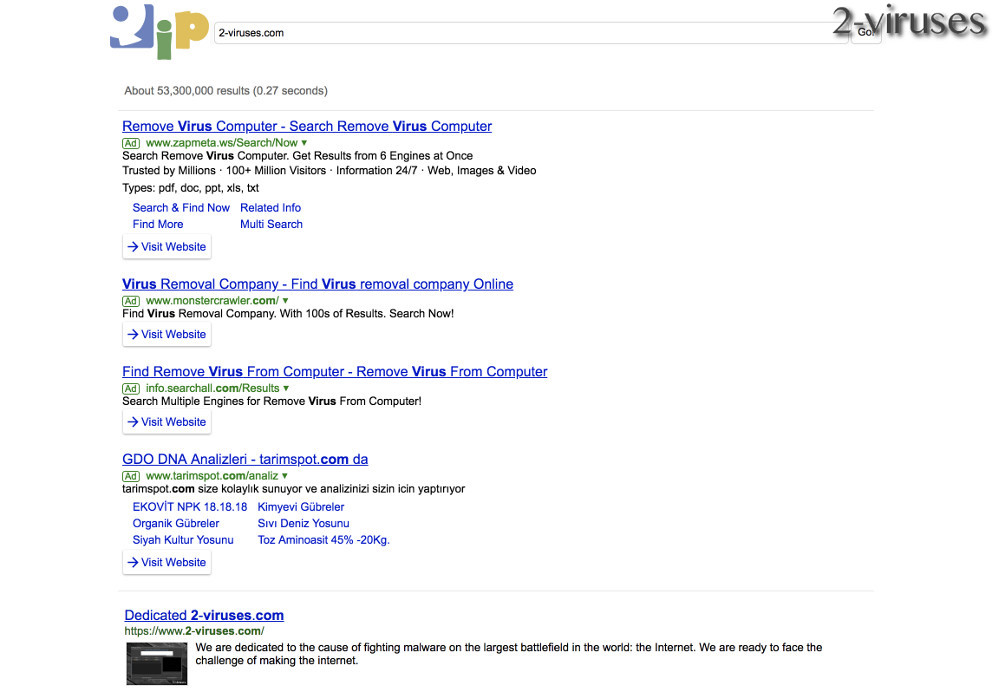The image size is (999, 692).
Task: Open the Dedicated 2-viruses.com search result
Action: tap(204, 615)
